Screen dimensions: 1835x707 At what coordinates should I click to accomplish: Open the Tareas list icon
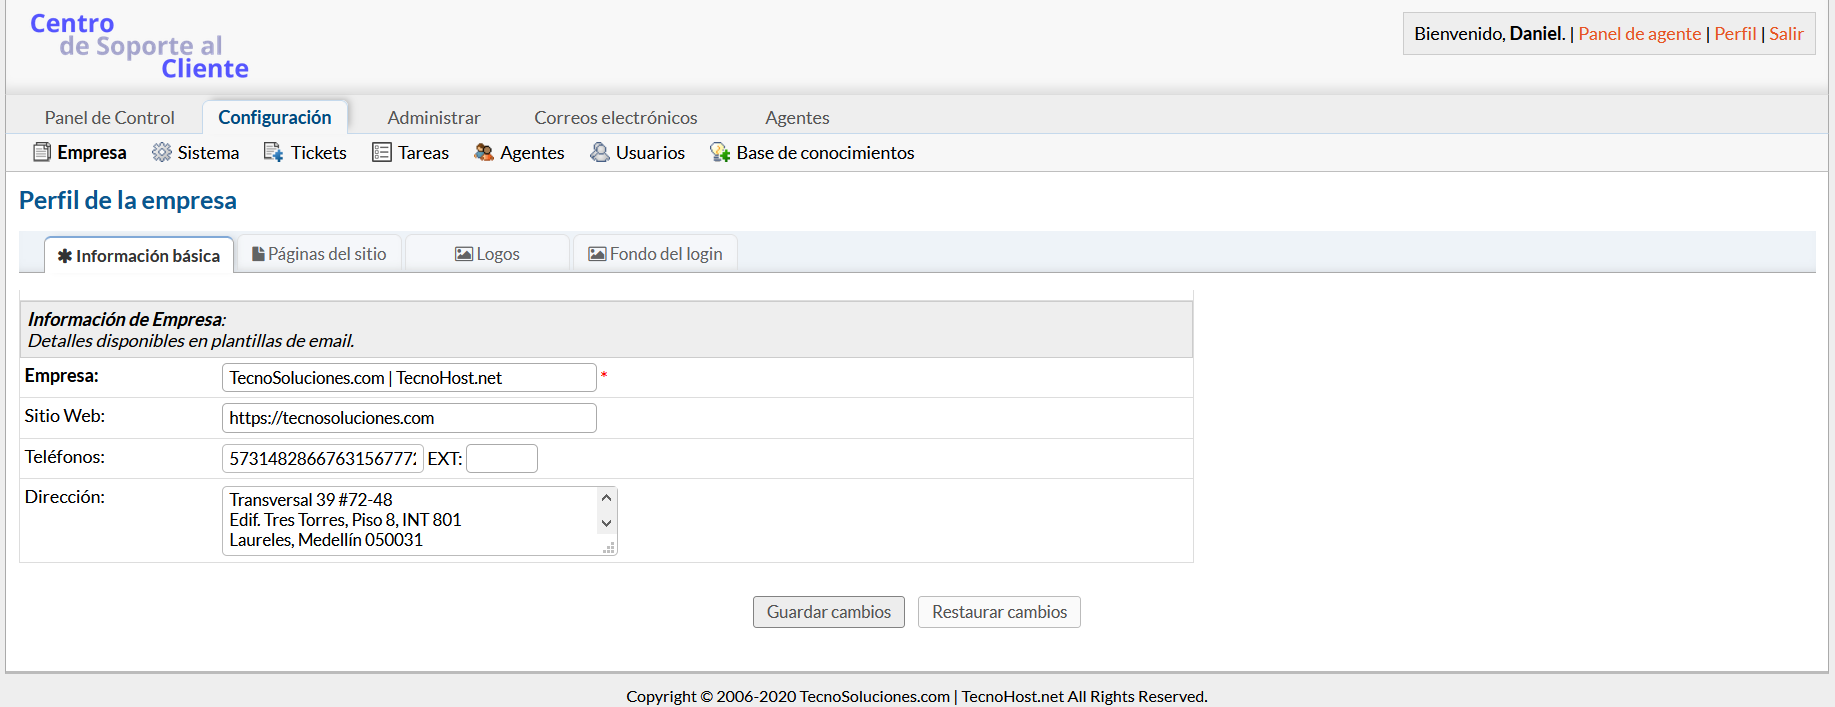(381, 152)
